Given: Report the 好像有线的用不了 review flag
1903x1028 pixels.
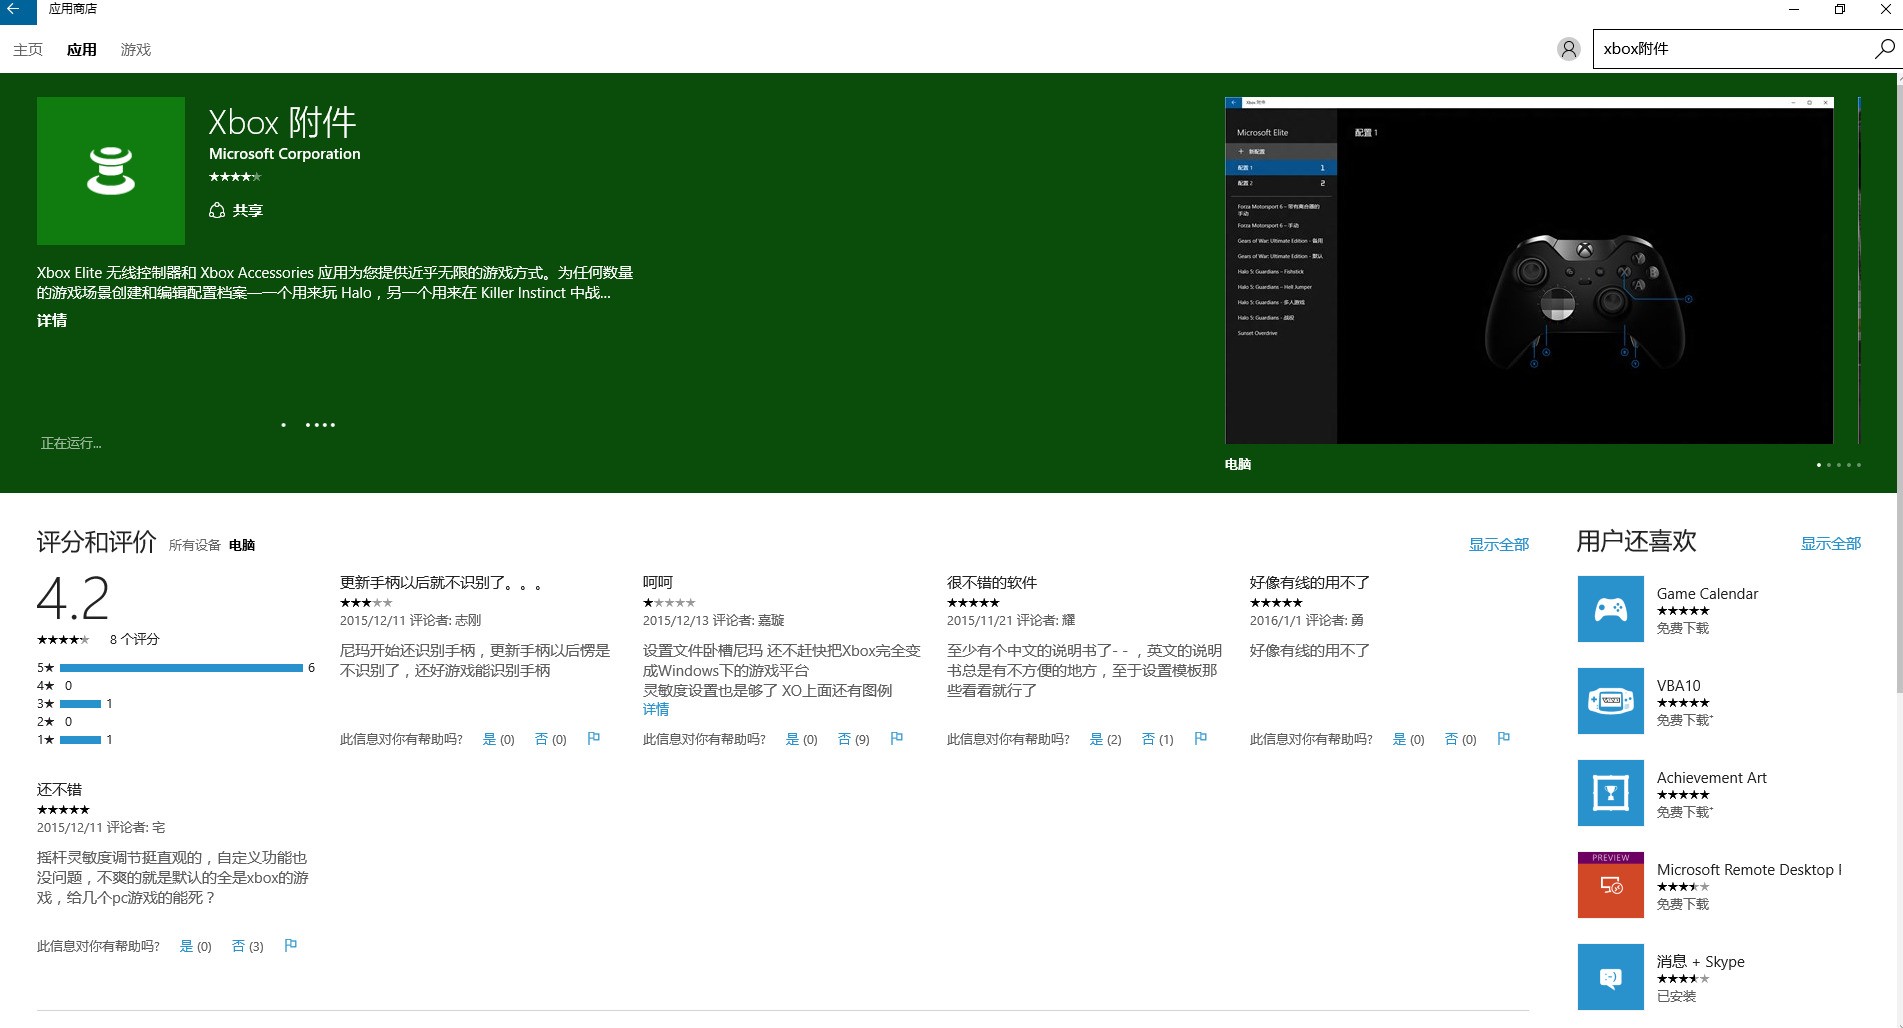Looking at the screenshot, I should (1503, 738).
